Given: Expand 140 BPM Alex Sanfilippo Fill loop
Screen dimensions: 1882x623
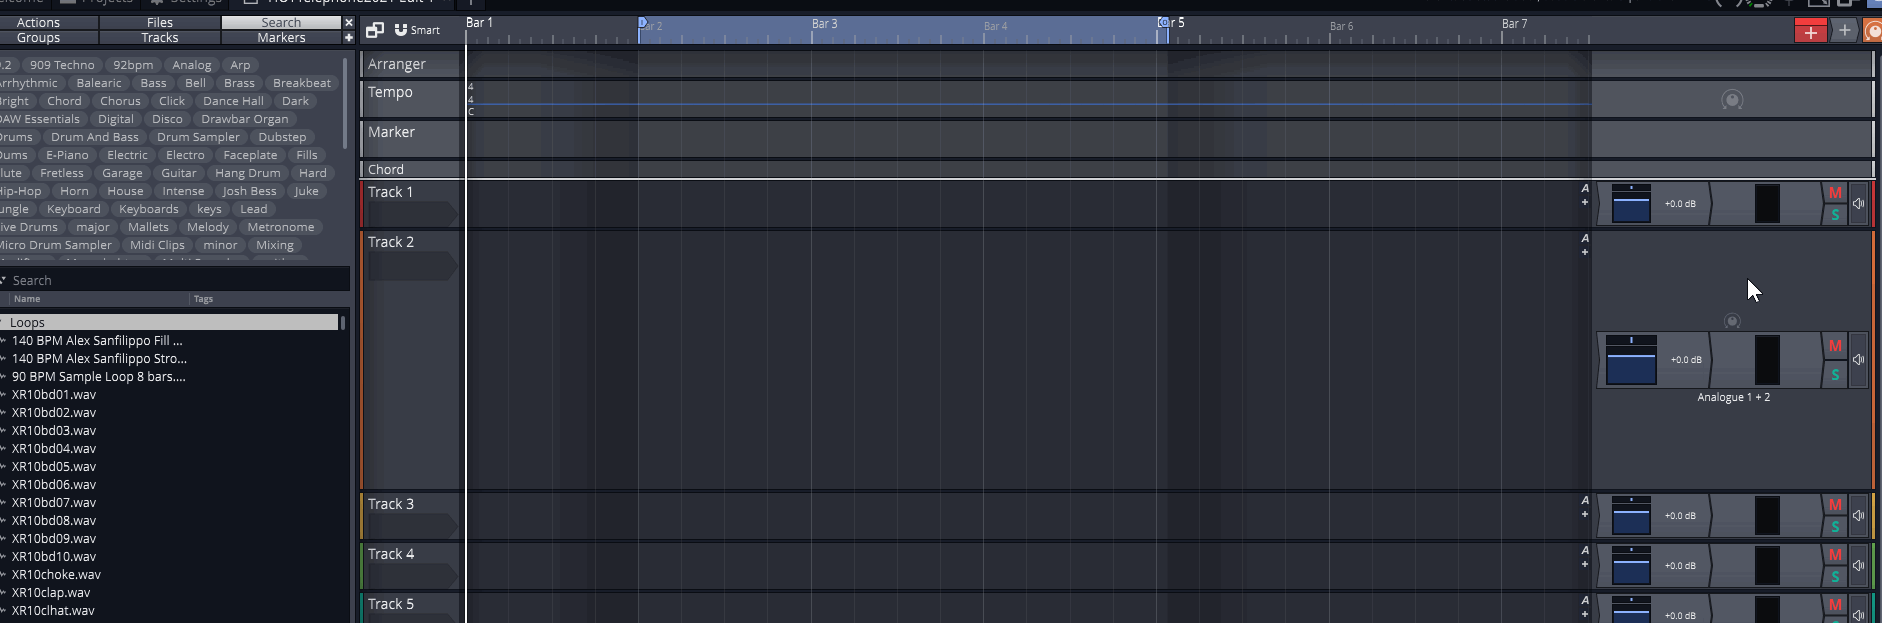Looking at the screenshot, I should pyautogui.click(x=4, y=341).
